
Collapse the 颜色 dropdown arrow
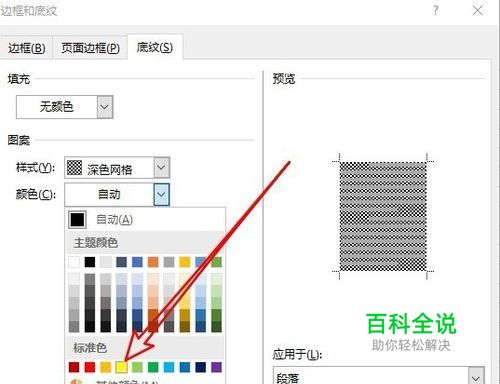(161, 194)
